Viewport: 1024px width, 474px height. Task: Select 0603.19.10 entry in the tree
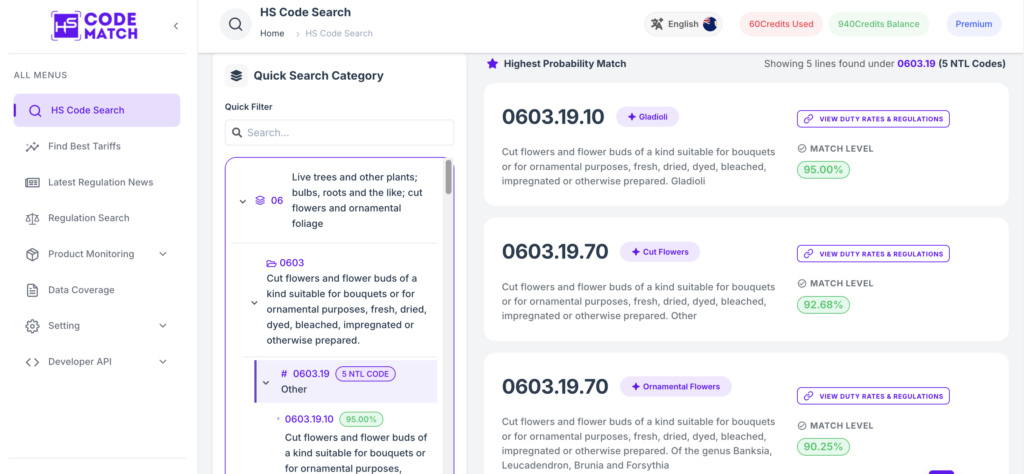tap(310, 419)
